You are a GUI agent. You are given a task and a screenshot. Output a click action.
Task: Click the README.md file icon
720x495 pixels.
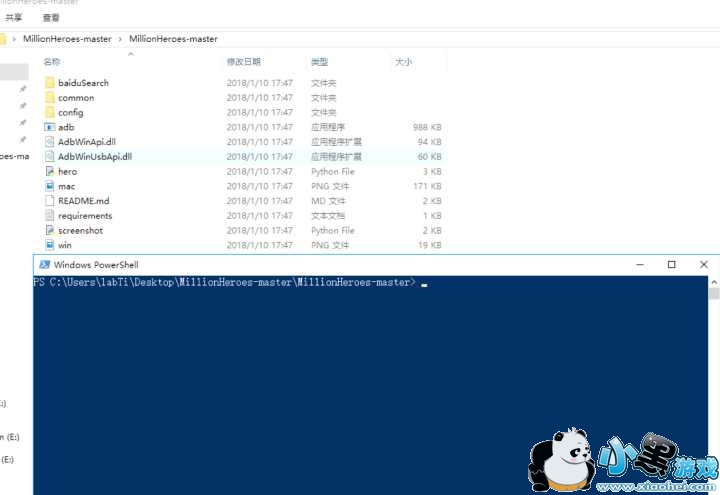pos(50,201)
